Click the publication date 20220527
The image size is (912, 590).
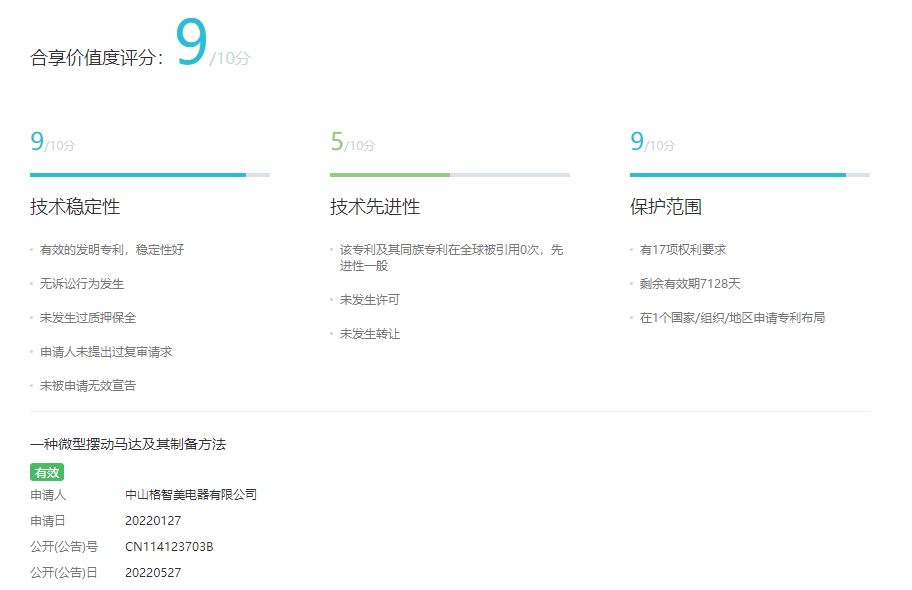pos(153,573)
